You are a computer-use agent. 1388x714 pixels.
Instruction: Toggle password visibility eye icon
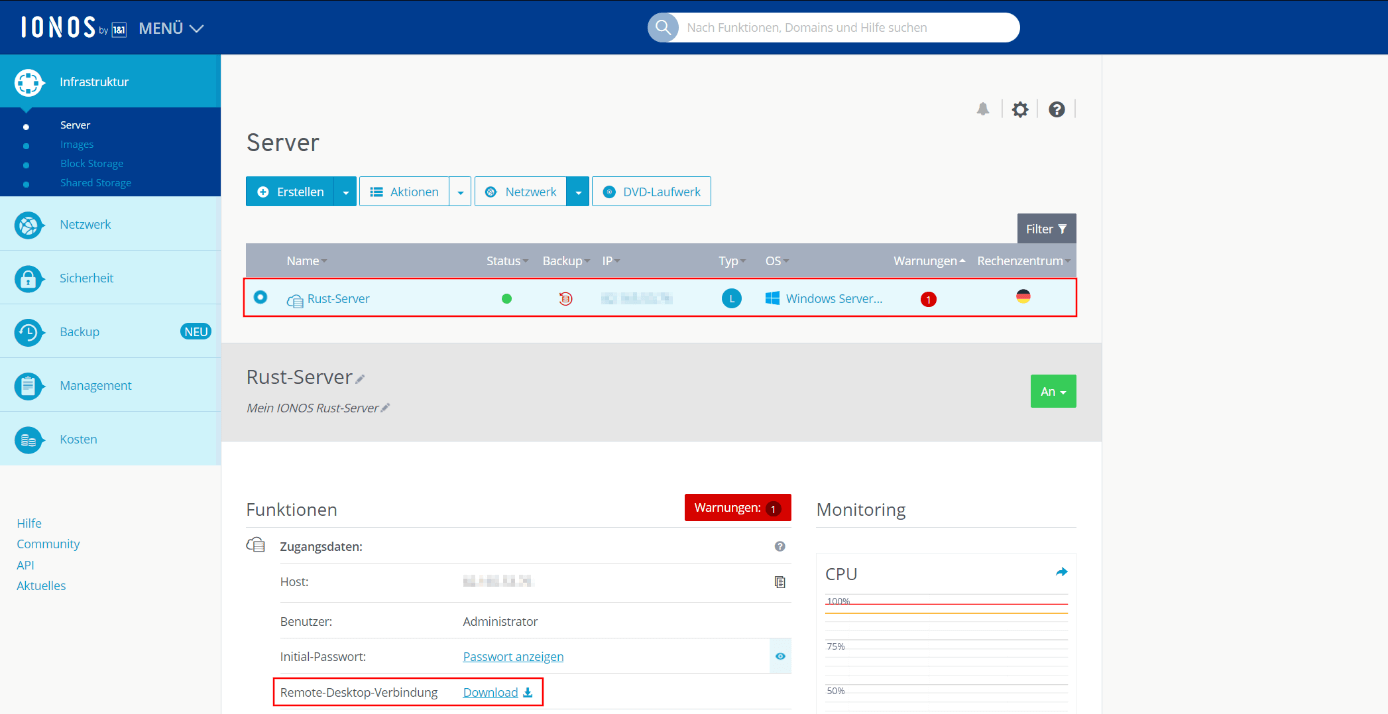click(x=780, y=657)
